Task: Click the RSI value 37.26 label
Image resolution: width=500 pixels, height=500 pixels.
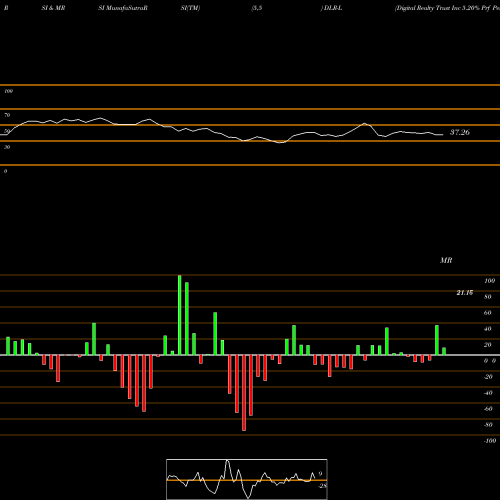Action: pos(460,132)
